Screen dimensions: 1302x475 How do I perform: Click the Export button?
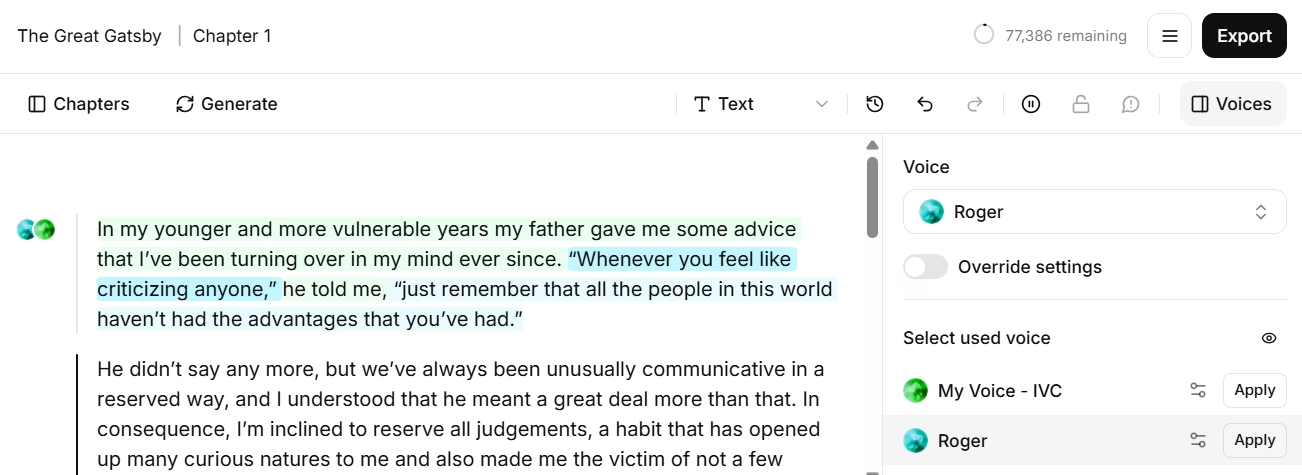pyautogui.click(x=1244, y=36)
